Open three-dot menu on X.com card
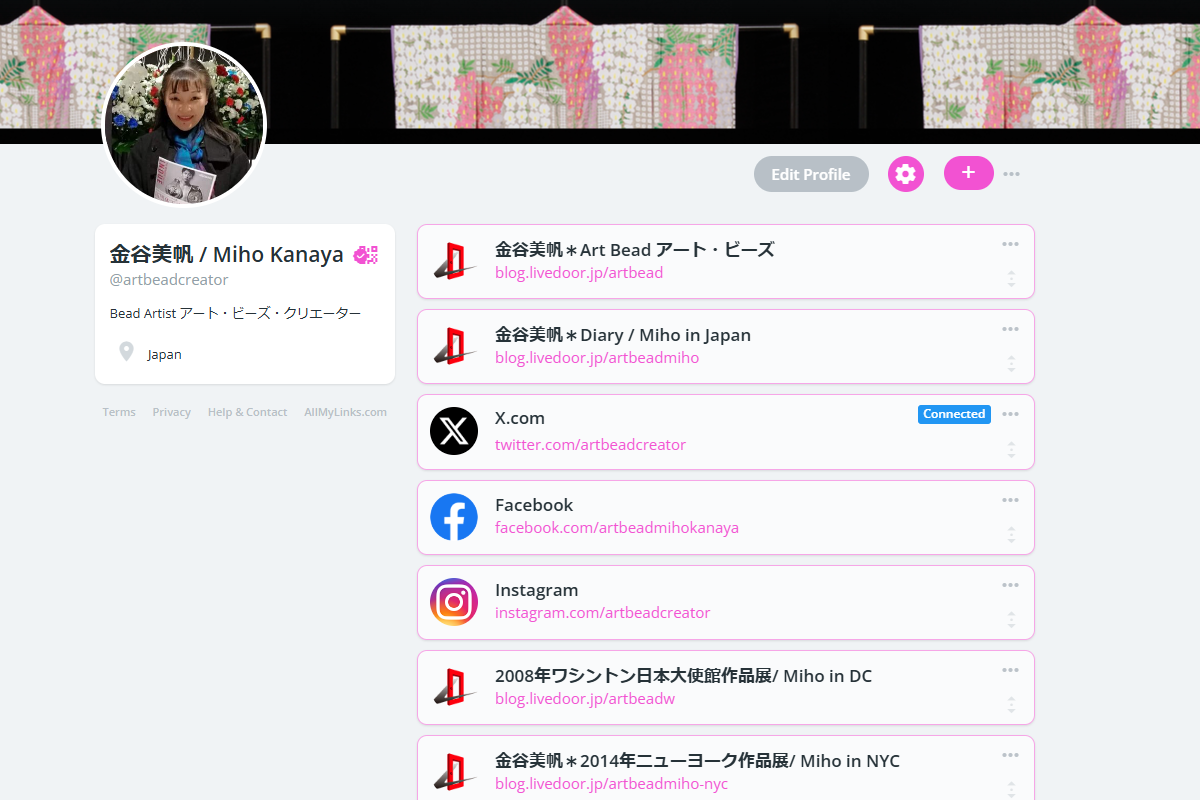 (1011, 414)
